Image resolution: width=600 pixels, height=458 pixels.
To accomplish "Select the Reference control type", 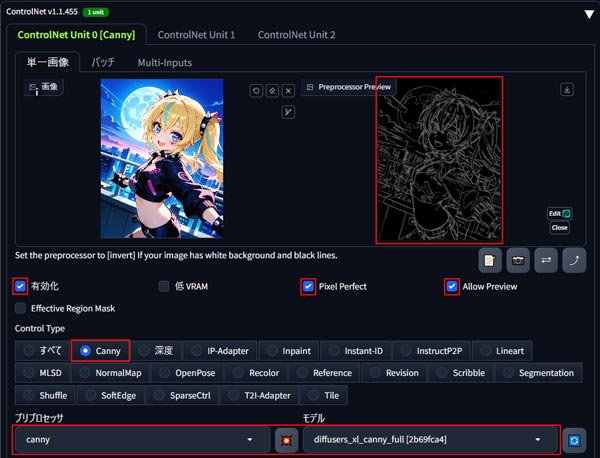I will coord(324,373).
